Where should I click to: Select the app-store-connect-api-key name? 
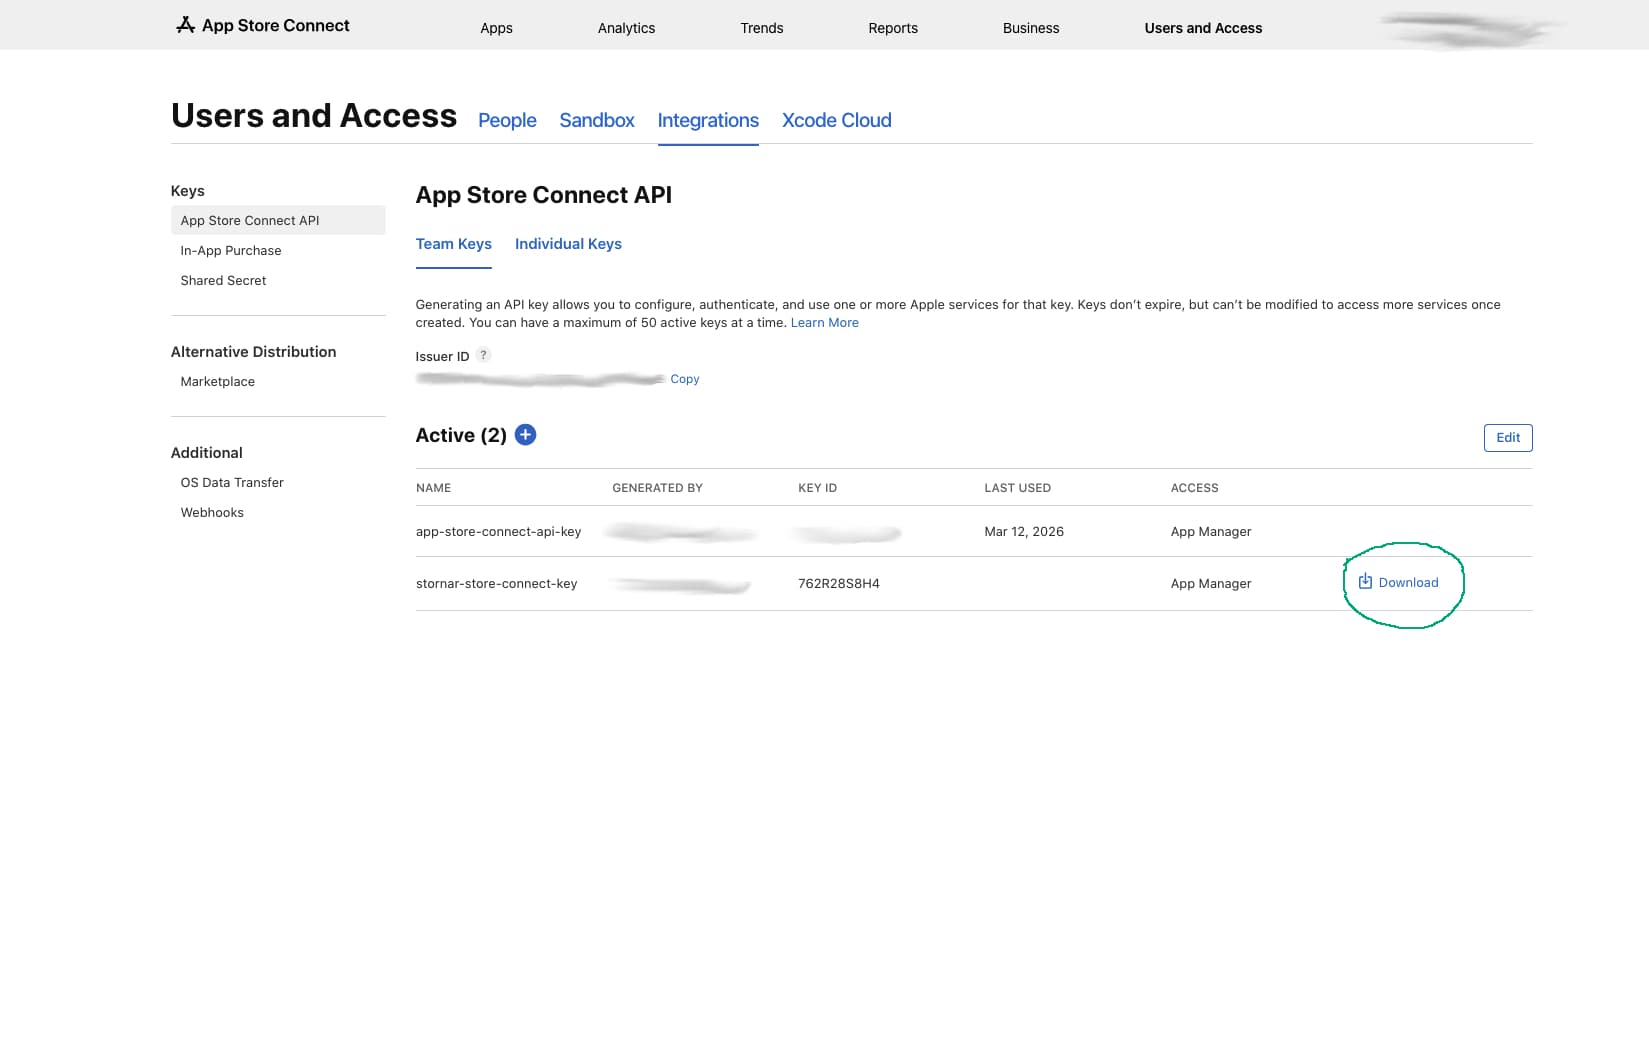click(498, 531)
